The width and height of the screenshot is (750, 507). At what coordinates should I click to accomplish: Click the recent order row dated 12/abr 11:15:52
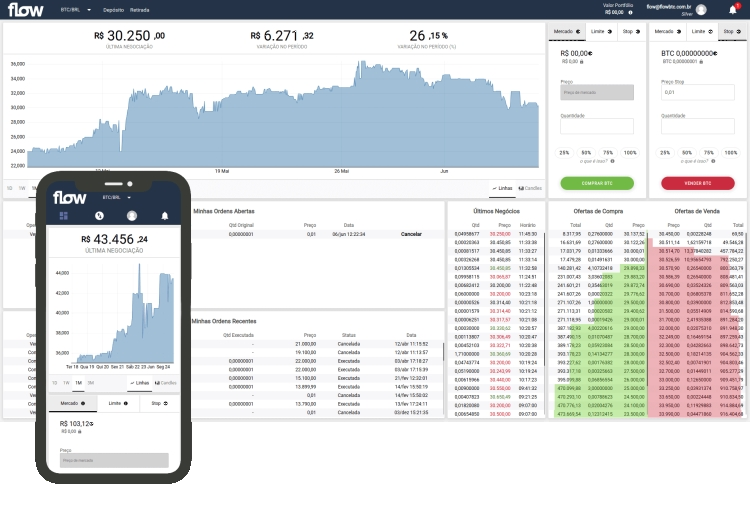point(316,344)
